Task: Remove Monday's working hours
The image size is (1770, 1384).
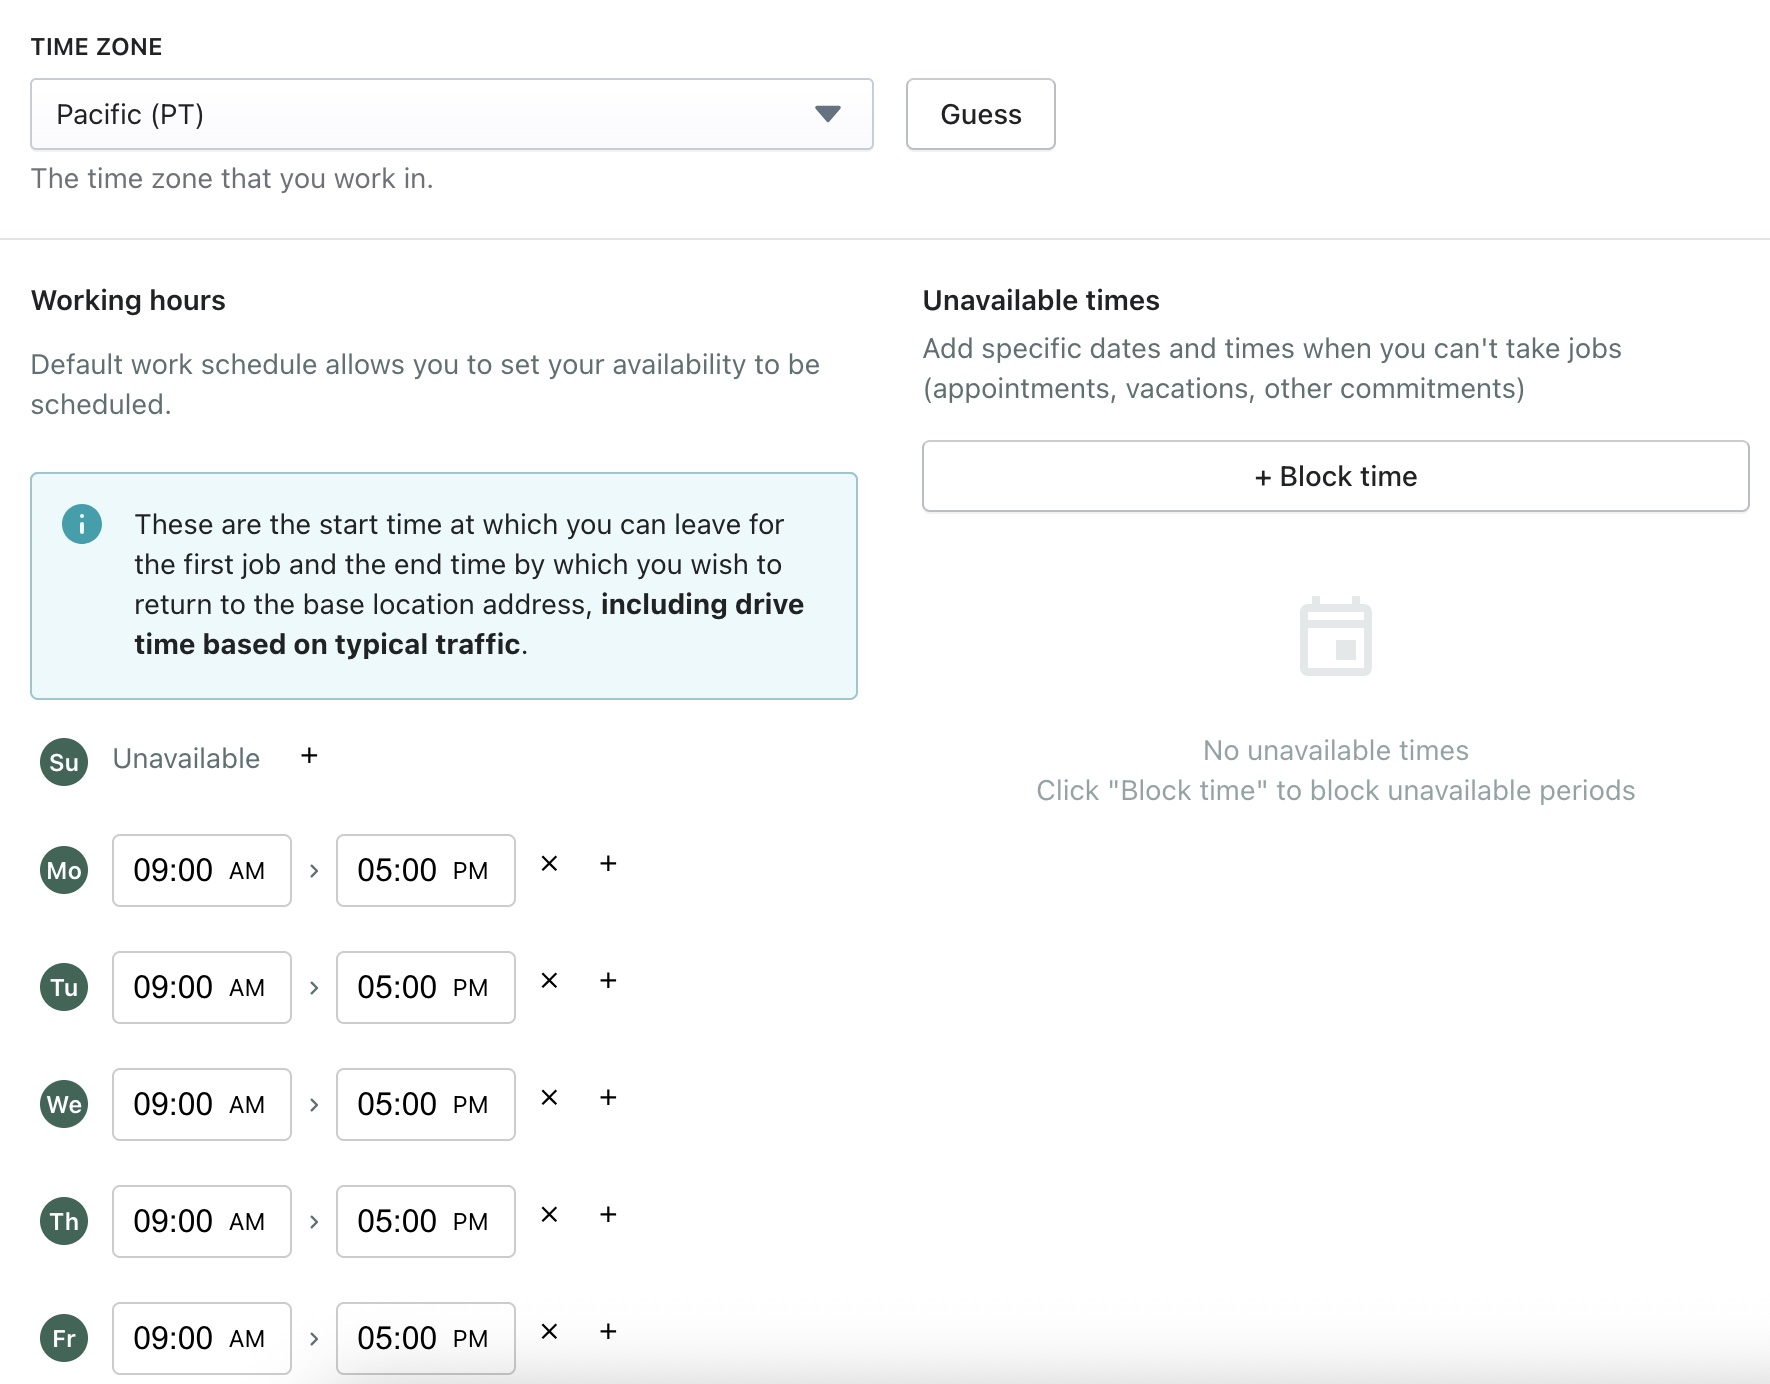Action: 549,864
